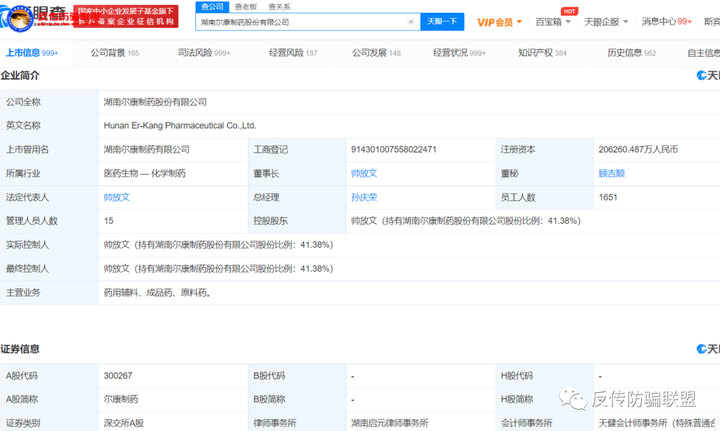The width and height of the screenshot is (720, 431).
Task: Open 消息中心 notifications
Action: (666, 22)
